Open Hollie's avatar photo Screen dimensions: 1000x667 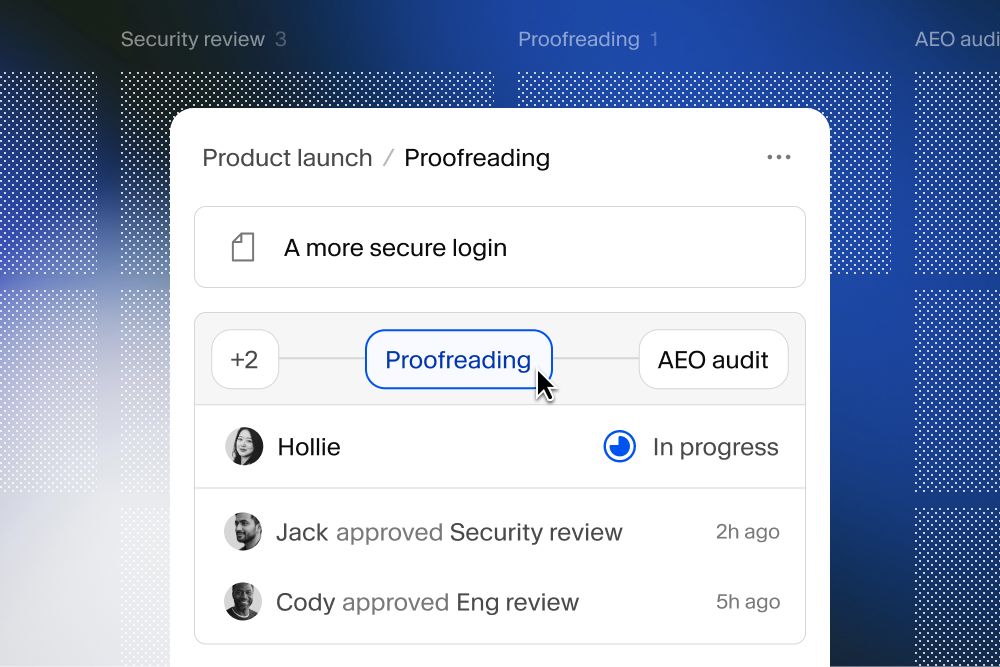tap(244, 446)
